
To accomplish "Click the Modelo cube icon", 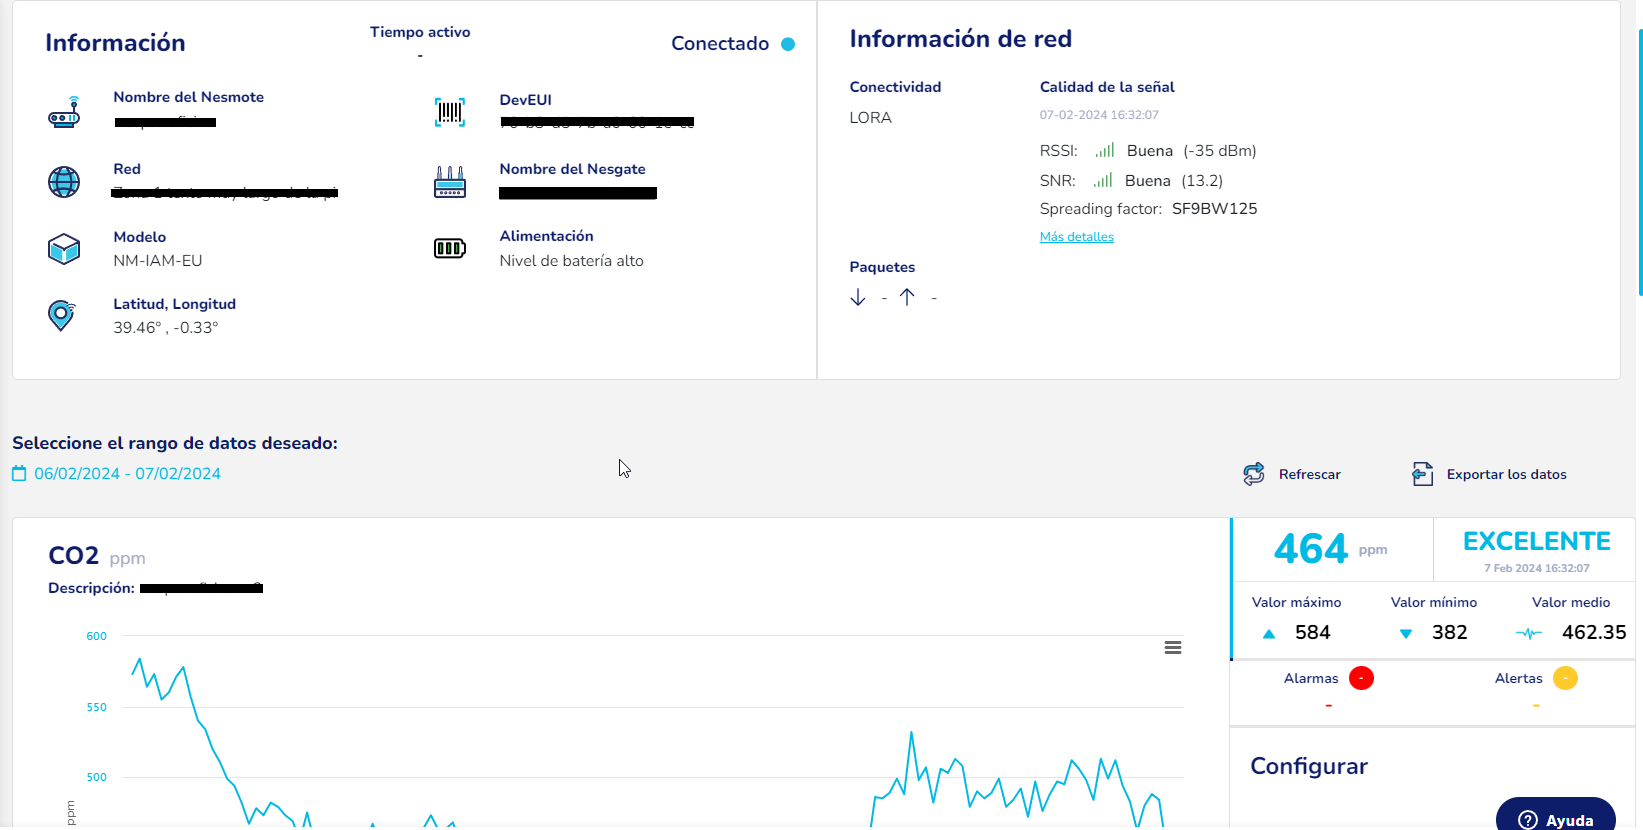I will tap(64, 249).
